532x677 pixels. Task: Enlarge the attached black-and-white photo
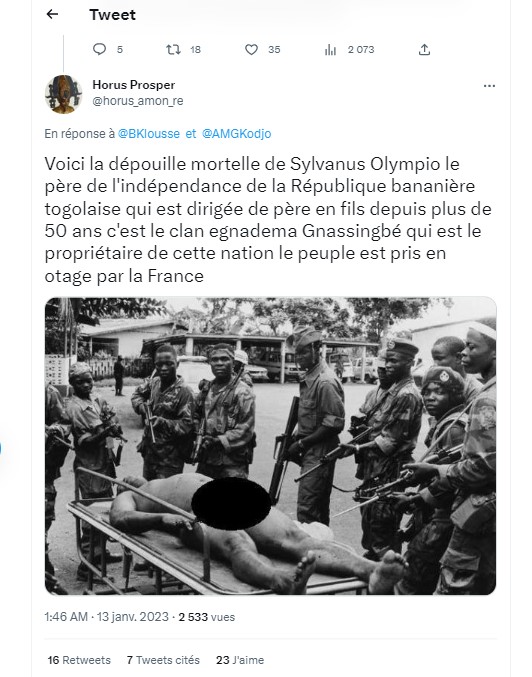270,446
